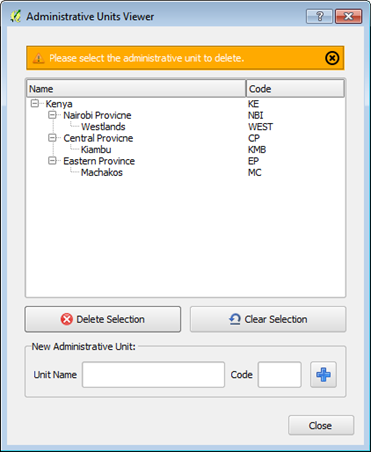This screenshot has width=371, height=452.
Task: Click the QGIS icon in title bar
Action: coord(15,16)
